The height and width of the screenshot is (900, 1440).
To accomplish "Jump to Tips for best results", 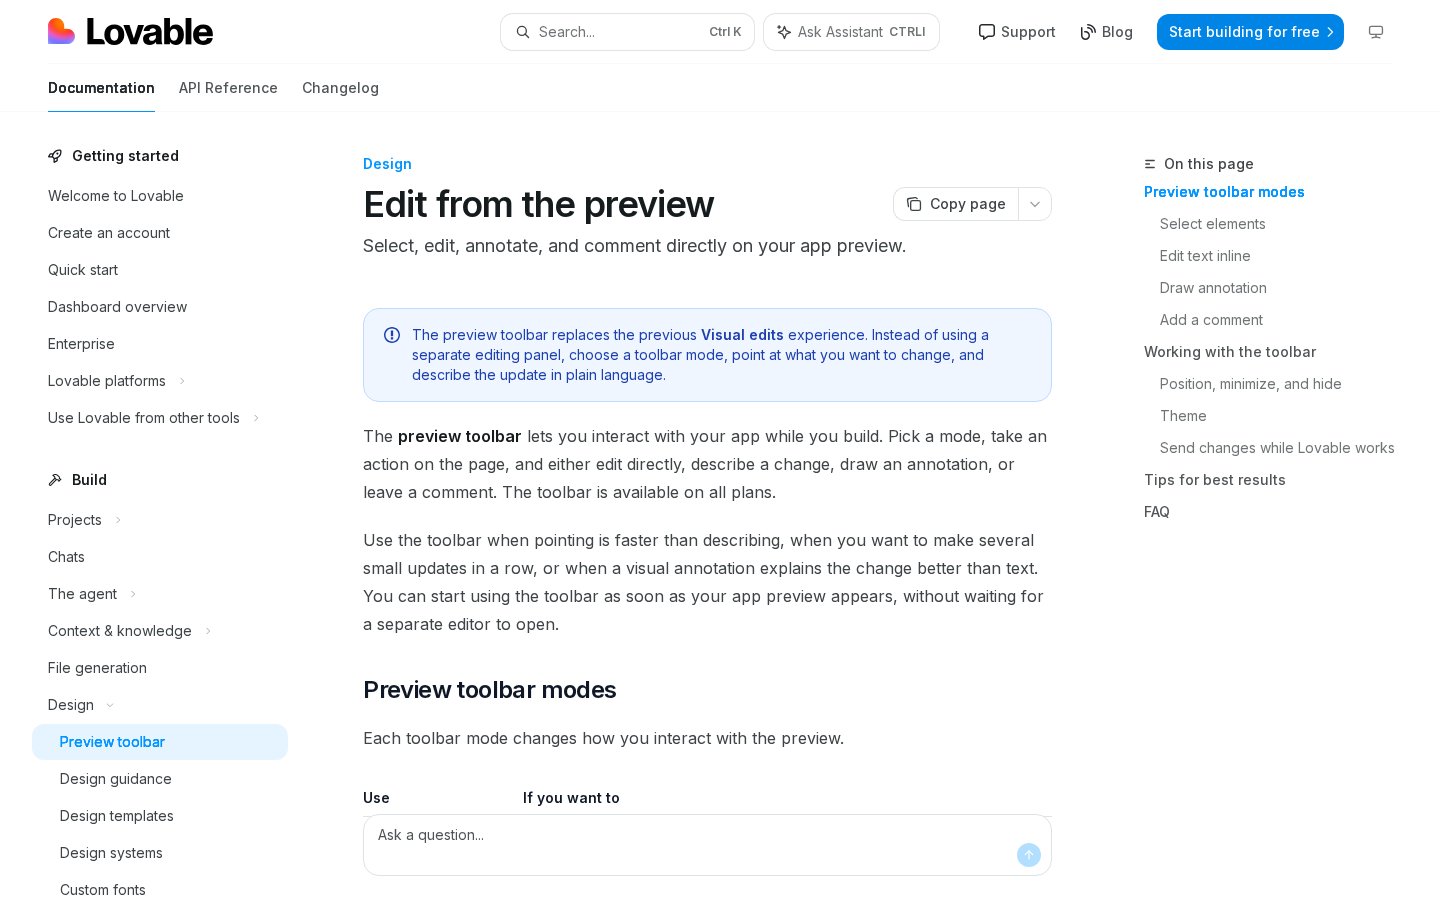I will pyautogui.click(x=1214, y=480).
